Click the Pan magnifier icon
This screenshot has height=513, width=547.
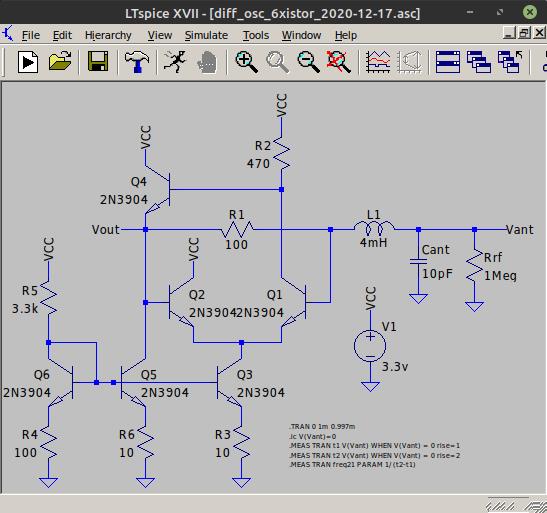click(277, 62)
